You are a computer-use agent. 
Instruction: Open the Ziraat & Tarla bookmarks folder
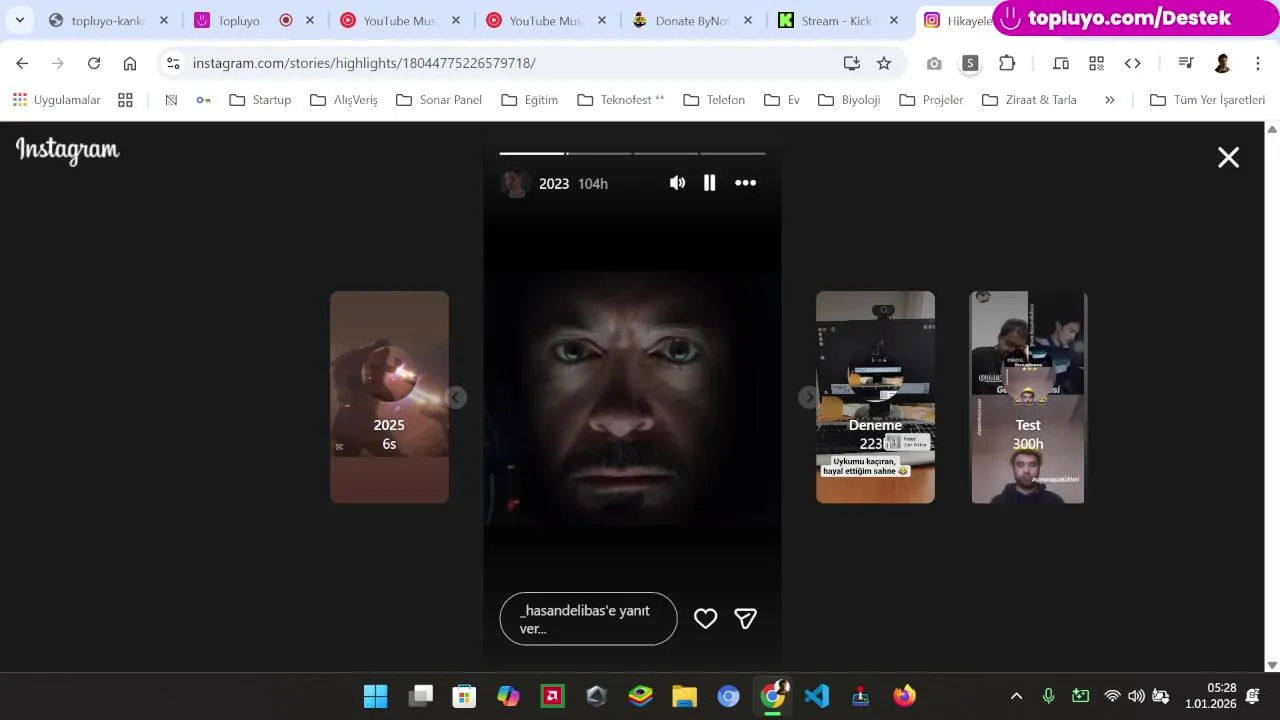pyautogui.click(x=1029, y=100)
